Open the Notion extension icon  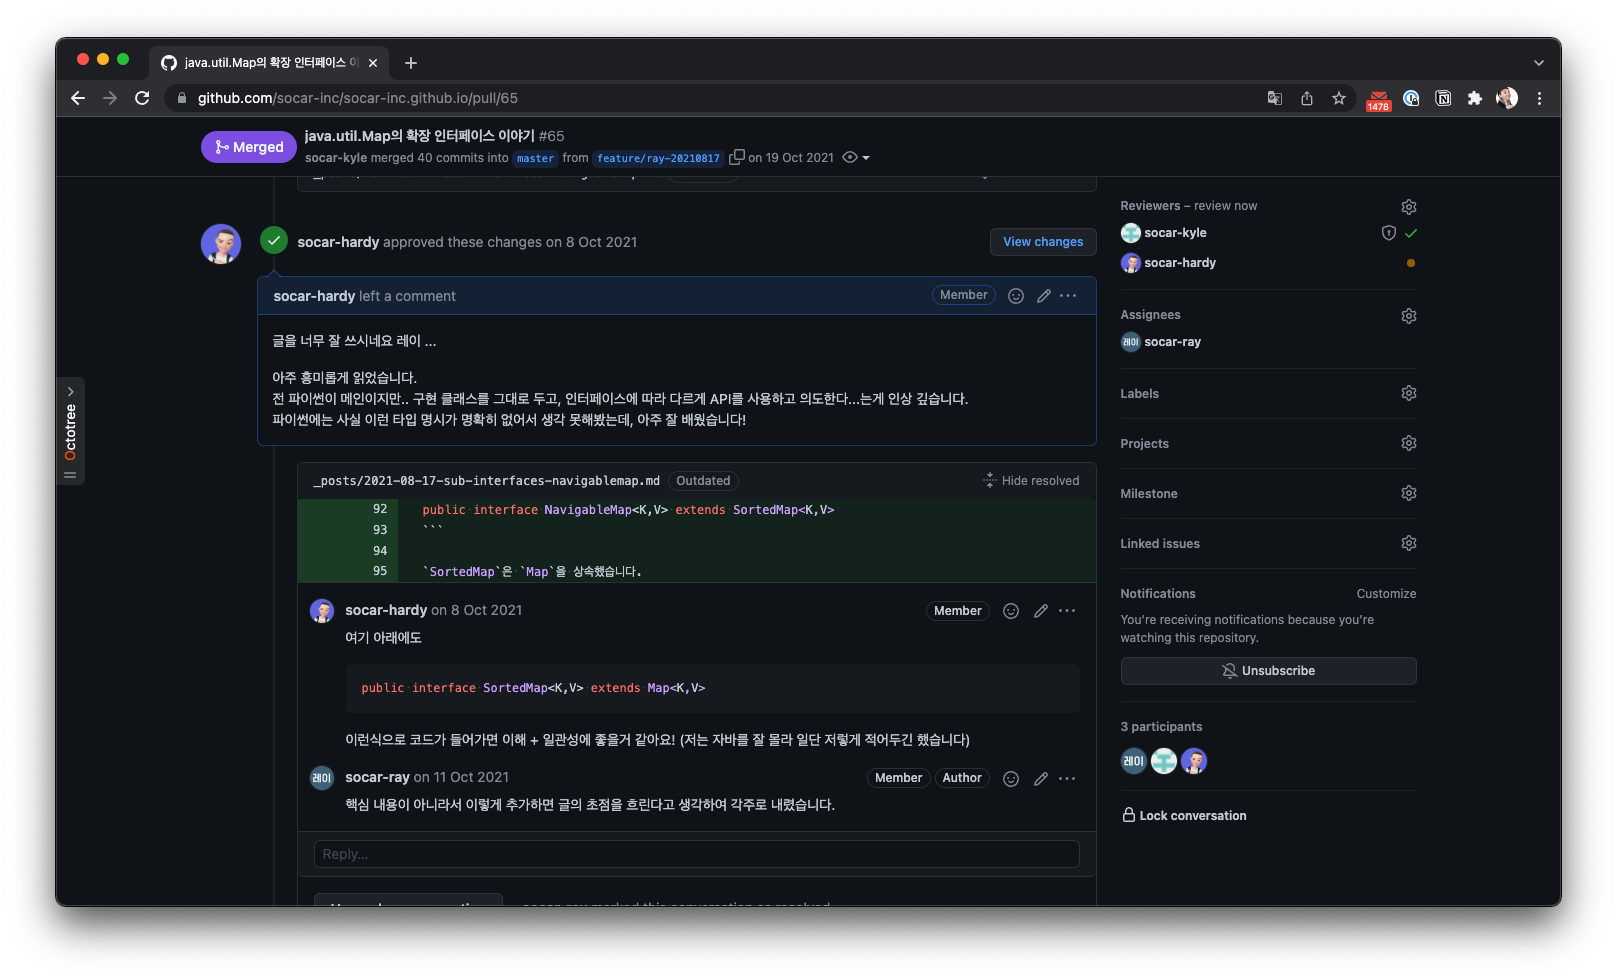click(x=1443, y=98)
